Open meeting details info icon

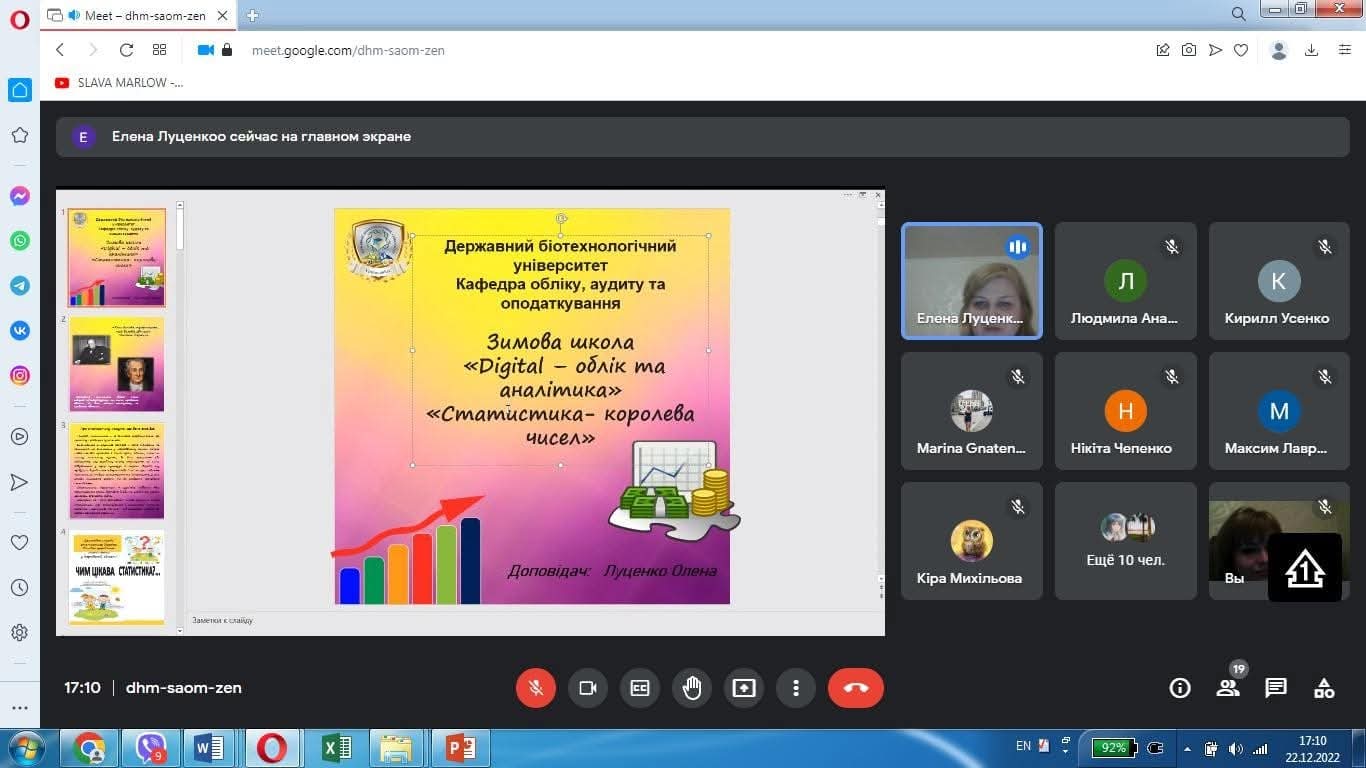[1180, 688]
